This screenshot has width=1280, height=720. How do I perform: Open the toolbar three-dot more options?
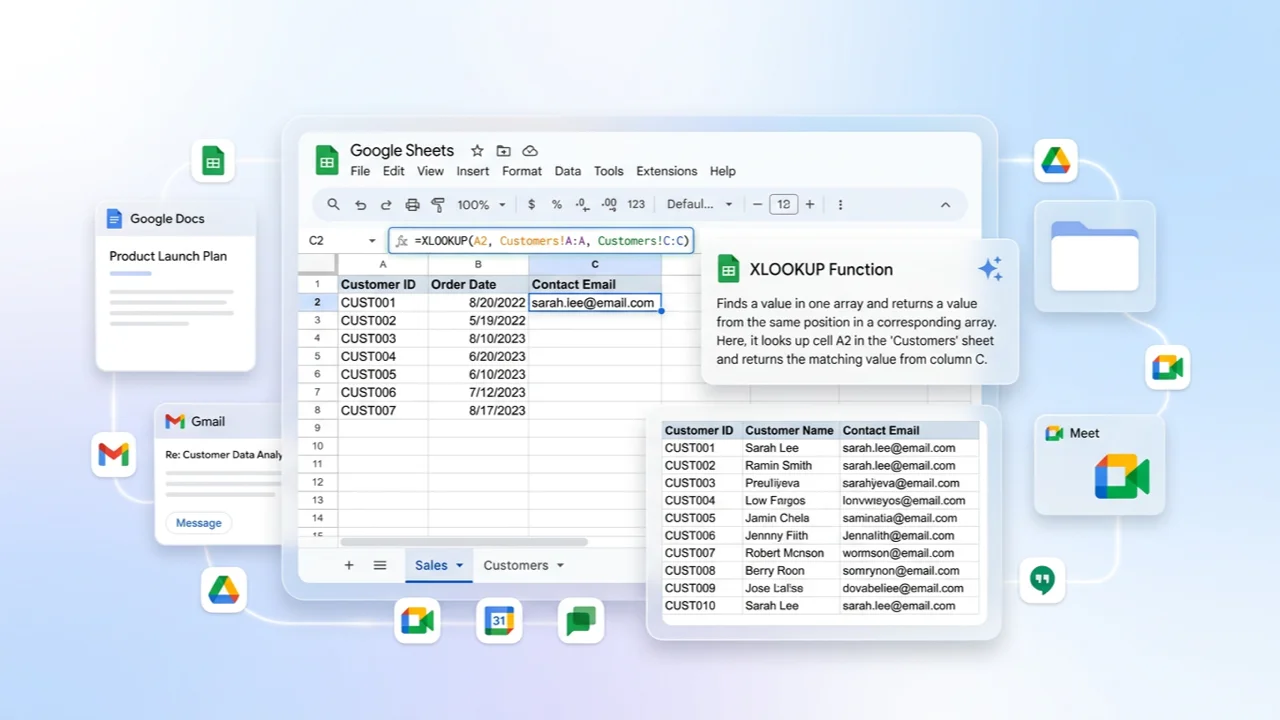point(840,204)
